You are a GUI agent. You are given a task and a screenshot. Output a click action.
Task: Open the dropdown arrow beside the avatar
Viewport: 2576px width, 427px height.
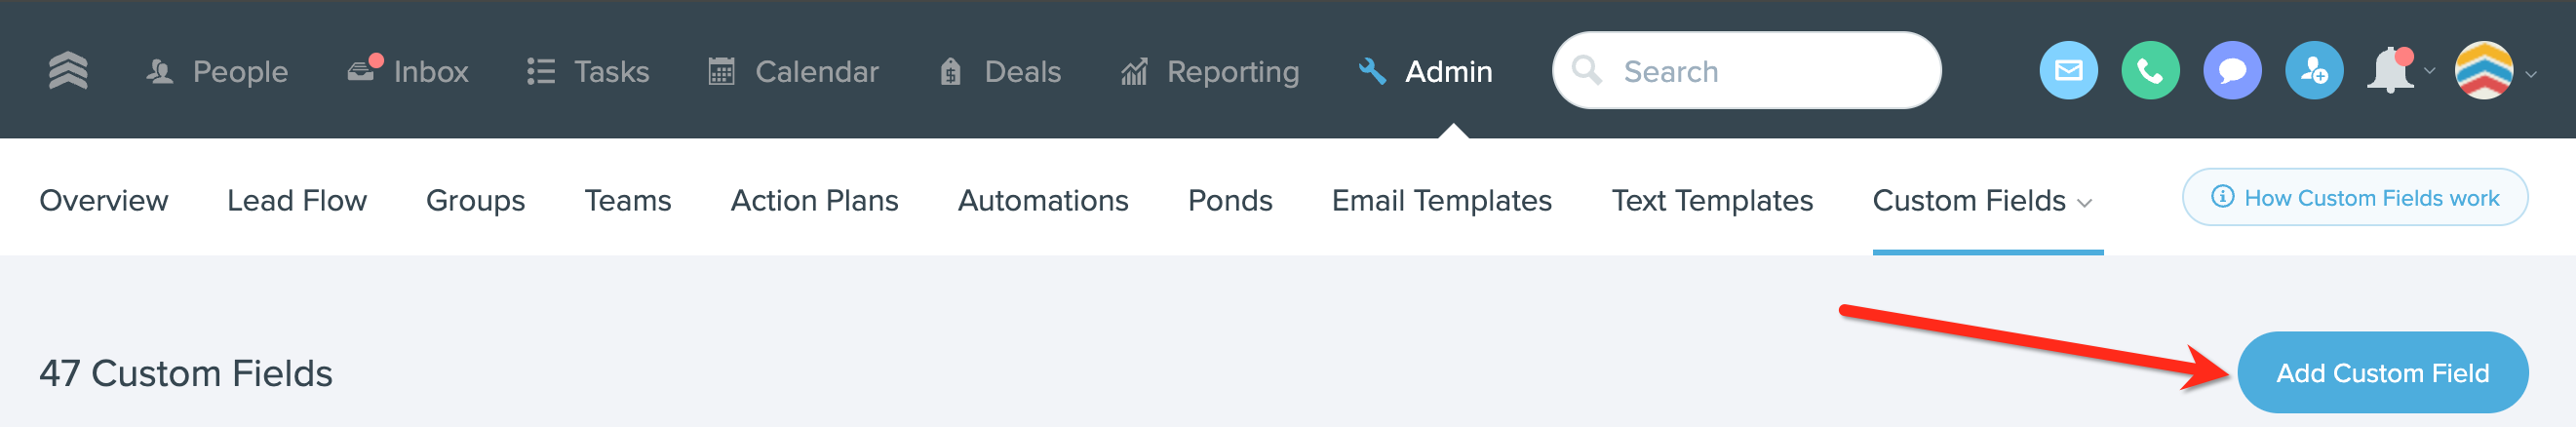coord(2531,73)
